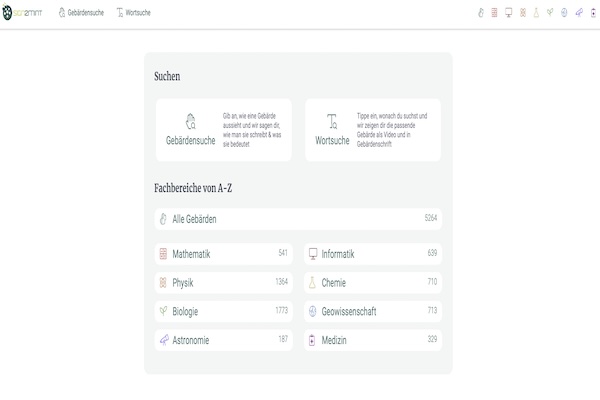Click the Biologie plant icon in the top-right header
600x400 pixels.
point(550,13)
